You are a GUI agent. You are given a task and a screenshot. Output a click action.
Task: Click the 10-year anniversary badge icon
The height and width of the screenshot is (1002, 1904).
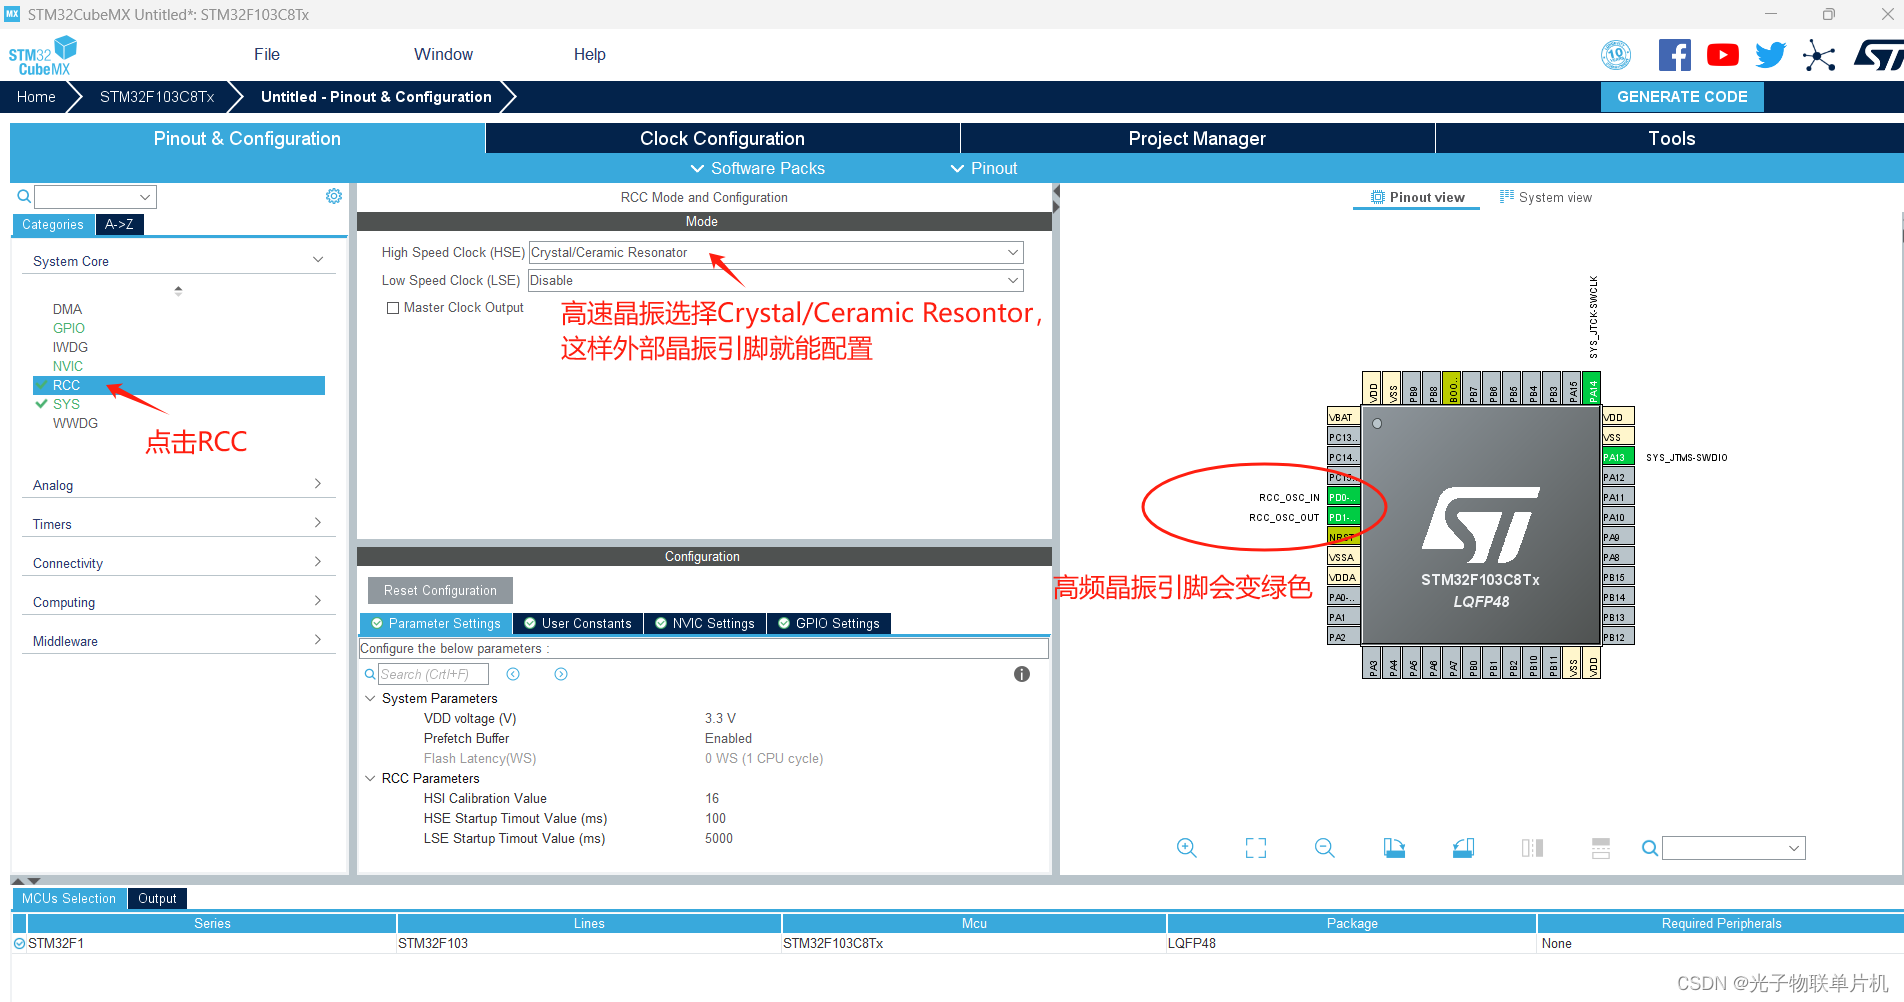coord(1616,55)
